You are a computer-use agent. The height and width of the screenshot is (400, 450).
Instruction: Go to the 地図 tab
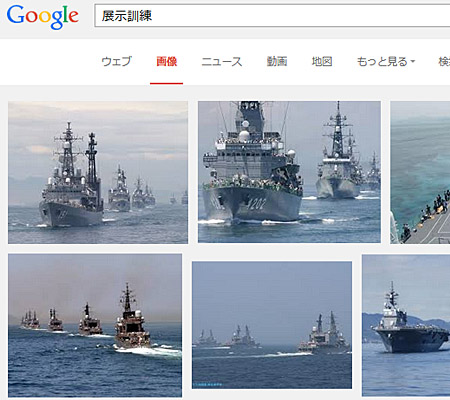pyautogui.click(x=322, y=61)
